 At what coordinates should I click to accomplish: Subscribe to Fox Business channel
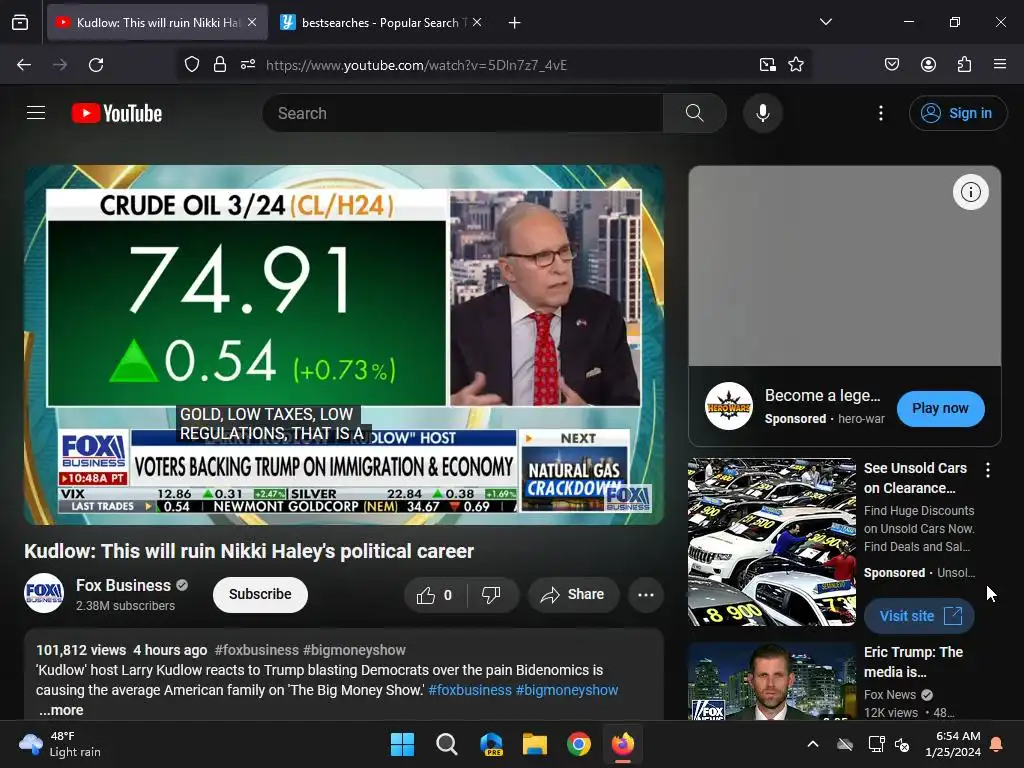pos(260,594)
